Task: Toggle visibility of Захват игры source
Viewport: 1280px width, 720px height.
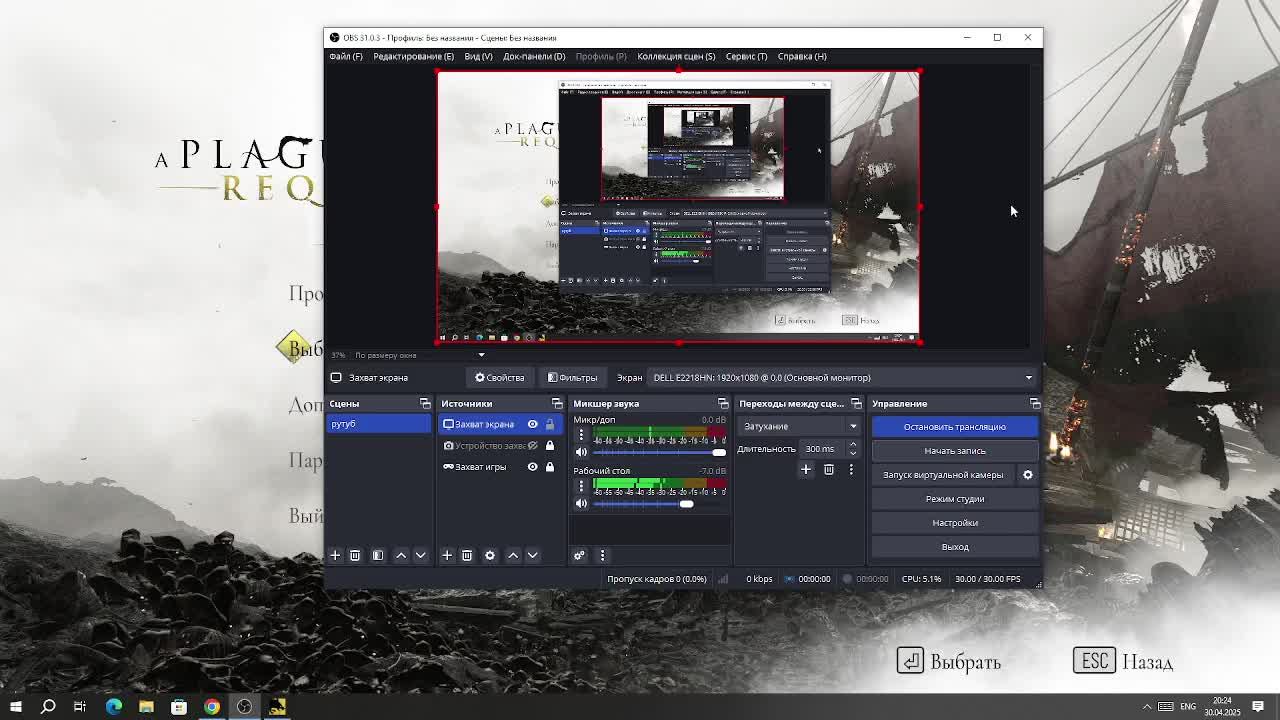Action: pyautogui.click(x=532, y=466)
